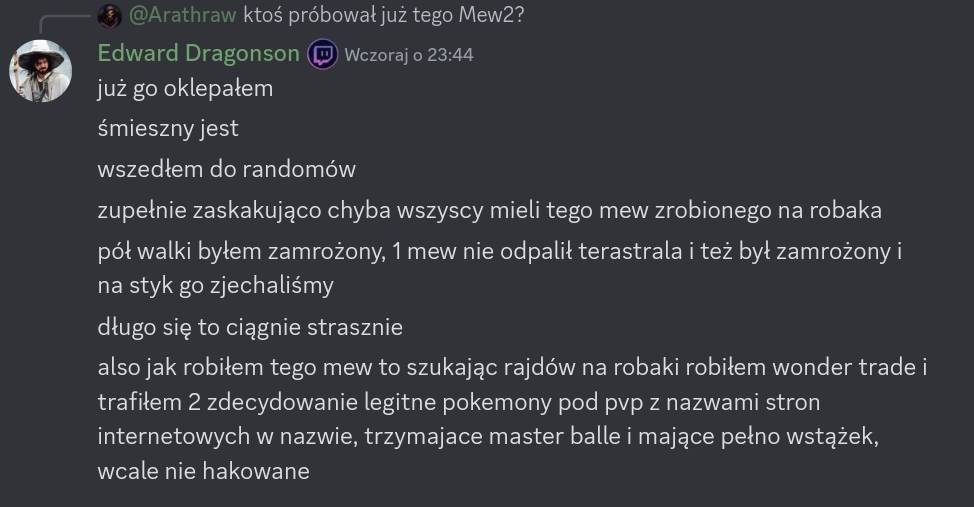
Task: Open the Edward Dragonson username profile
Action: 199,53
